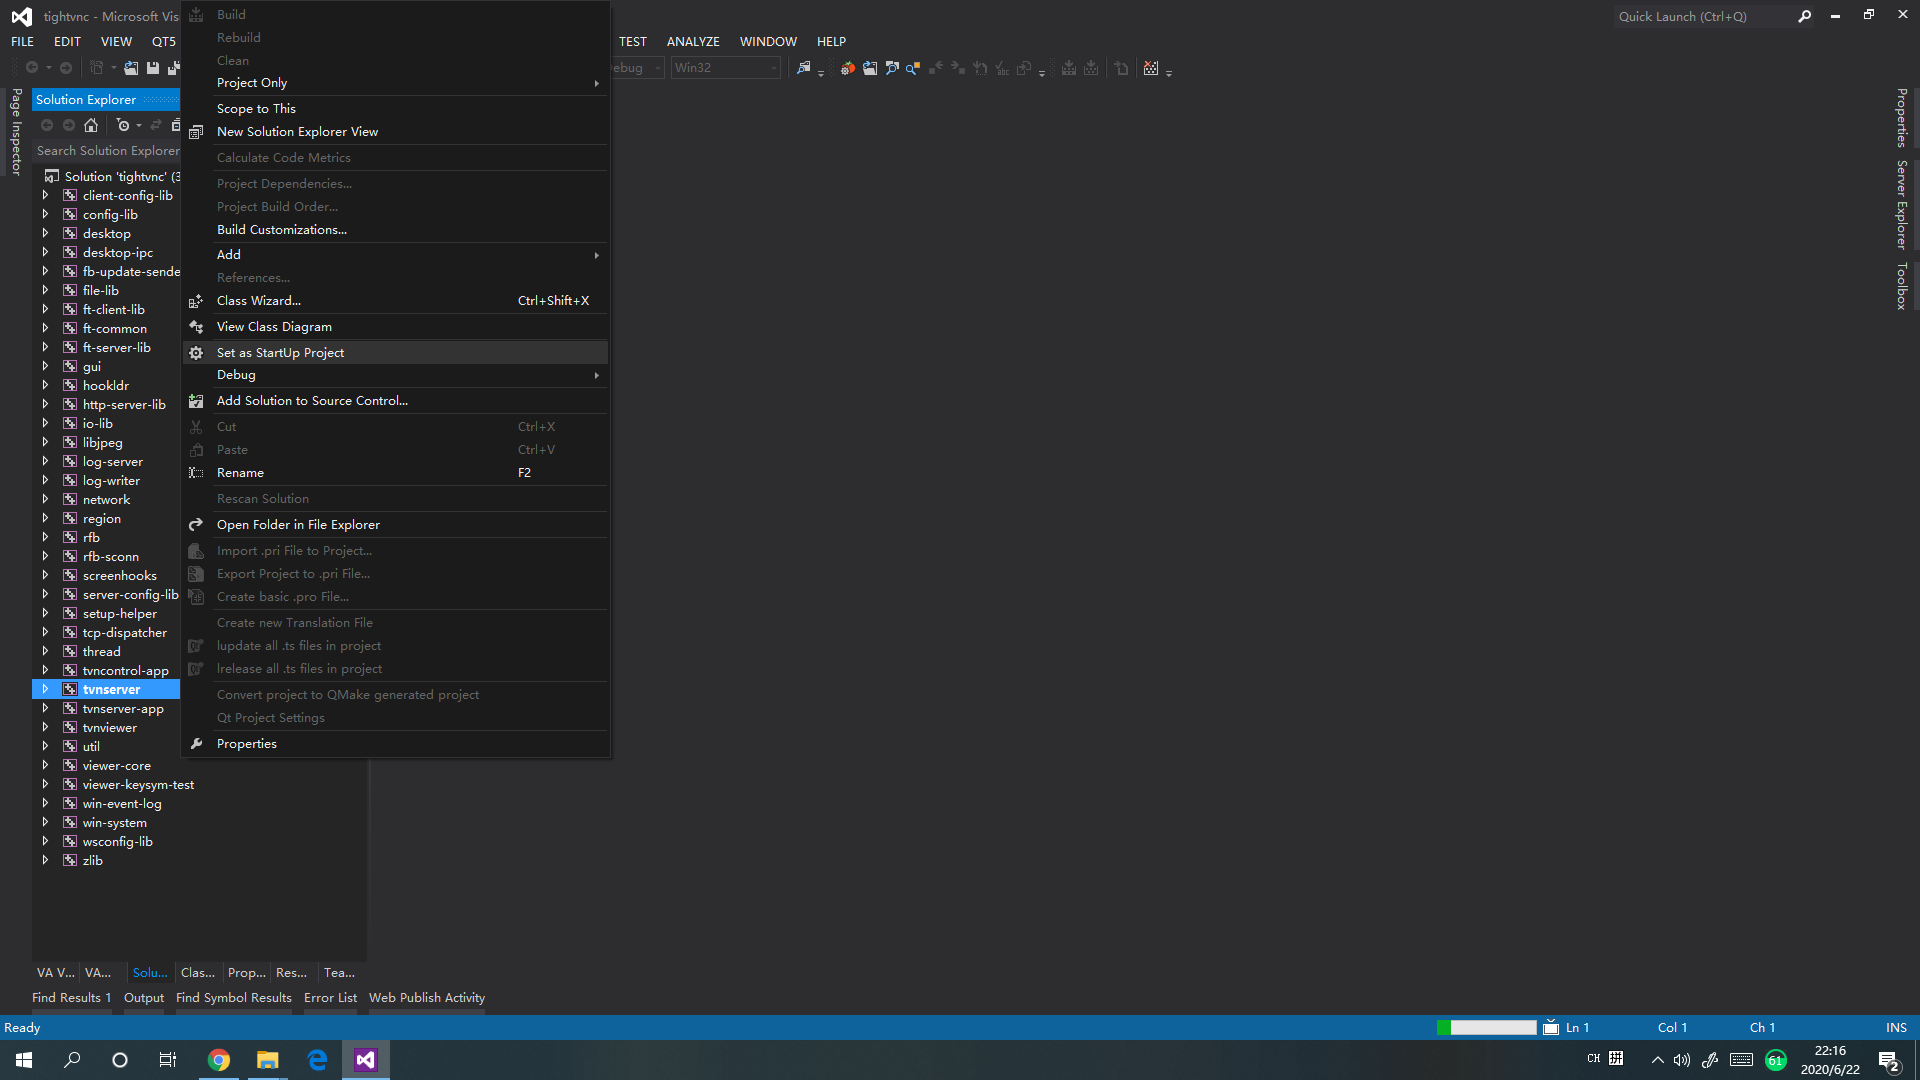Select the Home icon in Solution Explorer toolbar
Image resolution: width=1920 pixels, height=1080 pixels.
click(90, 125)
